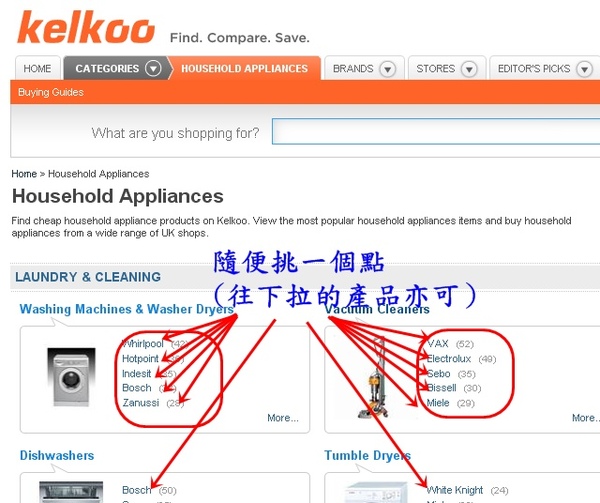Open the vacuum cleaner thumbnail image
Screen dimensions: 600x503
373,379
